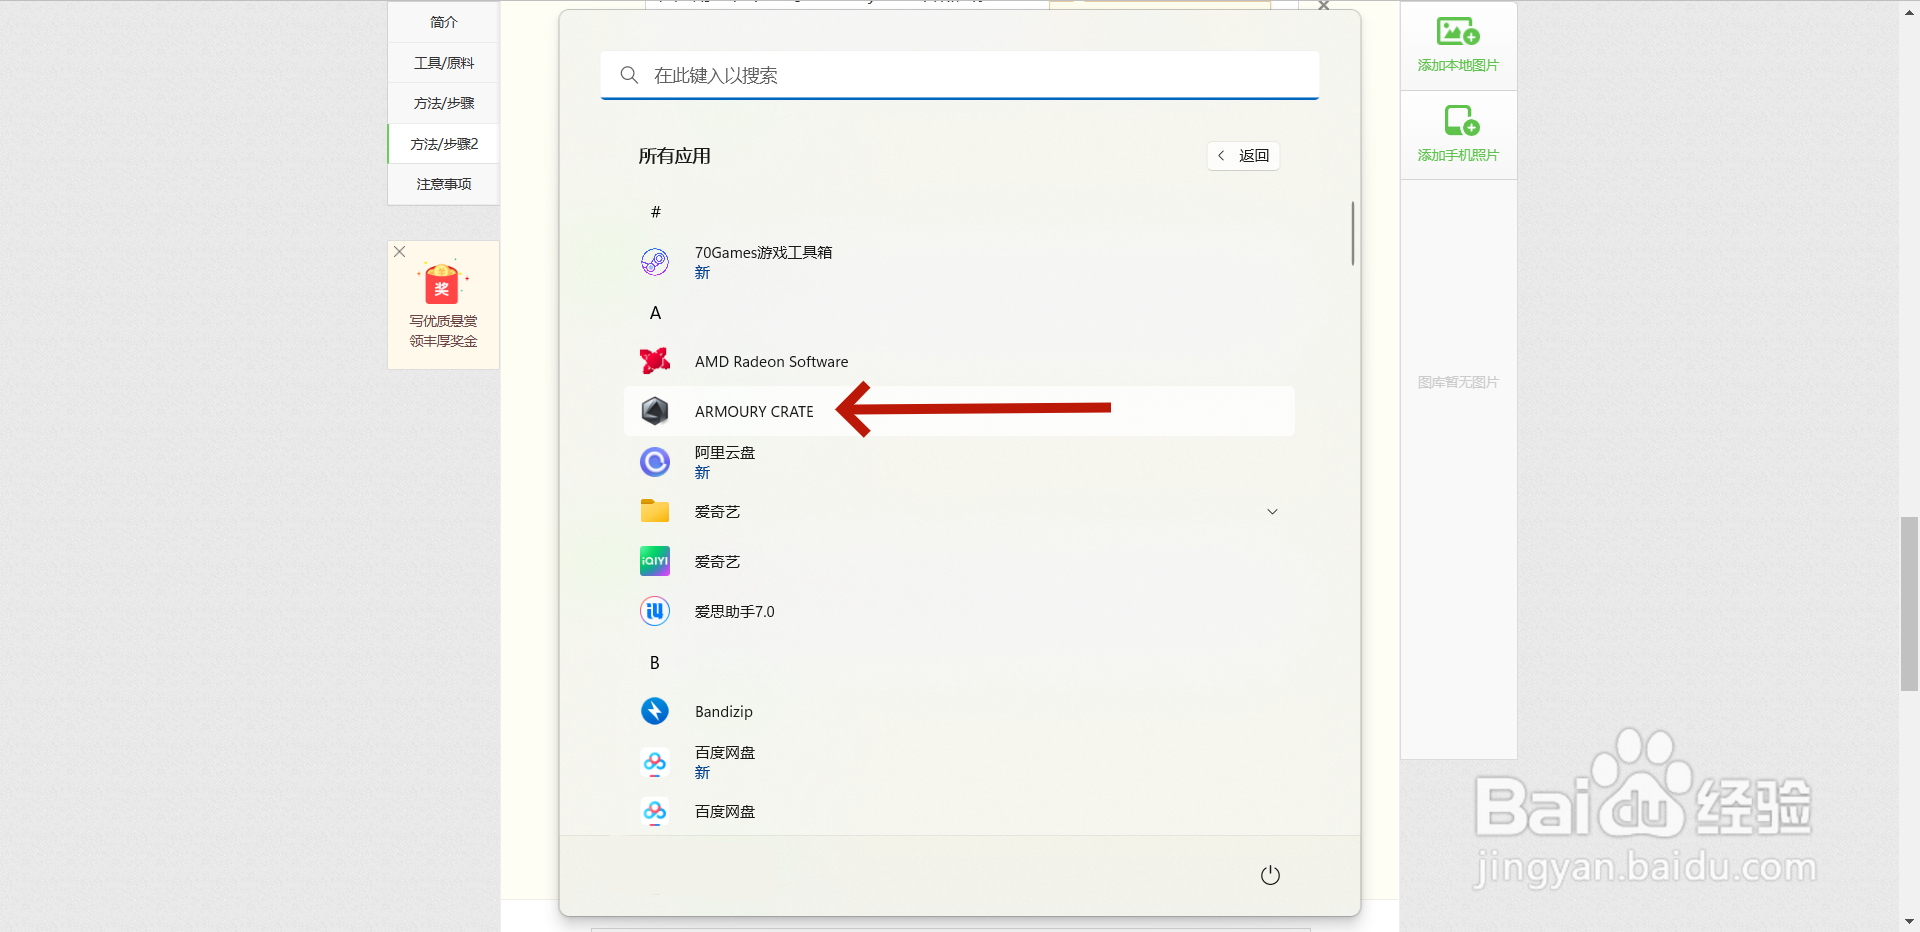Image resolution: width=1920 pixels, height=932 pixels.
Task: Open the 爱奇艺 yellow folder icon
Action: pos(655,511)
